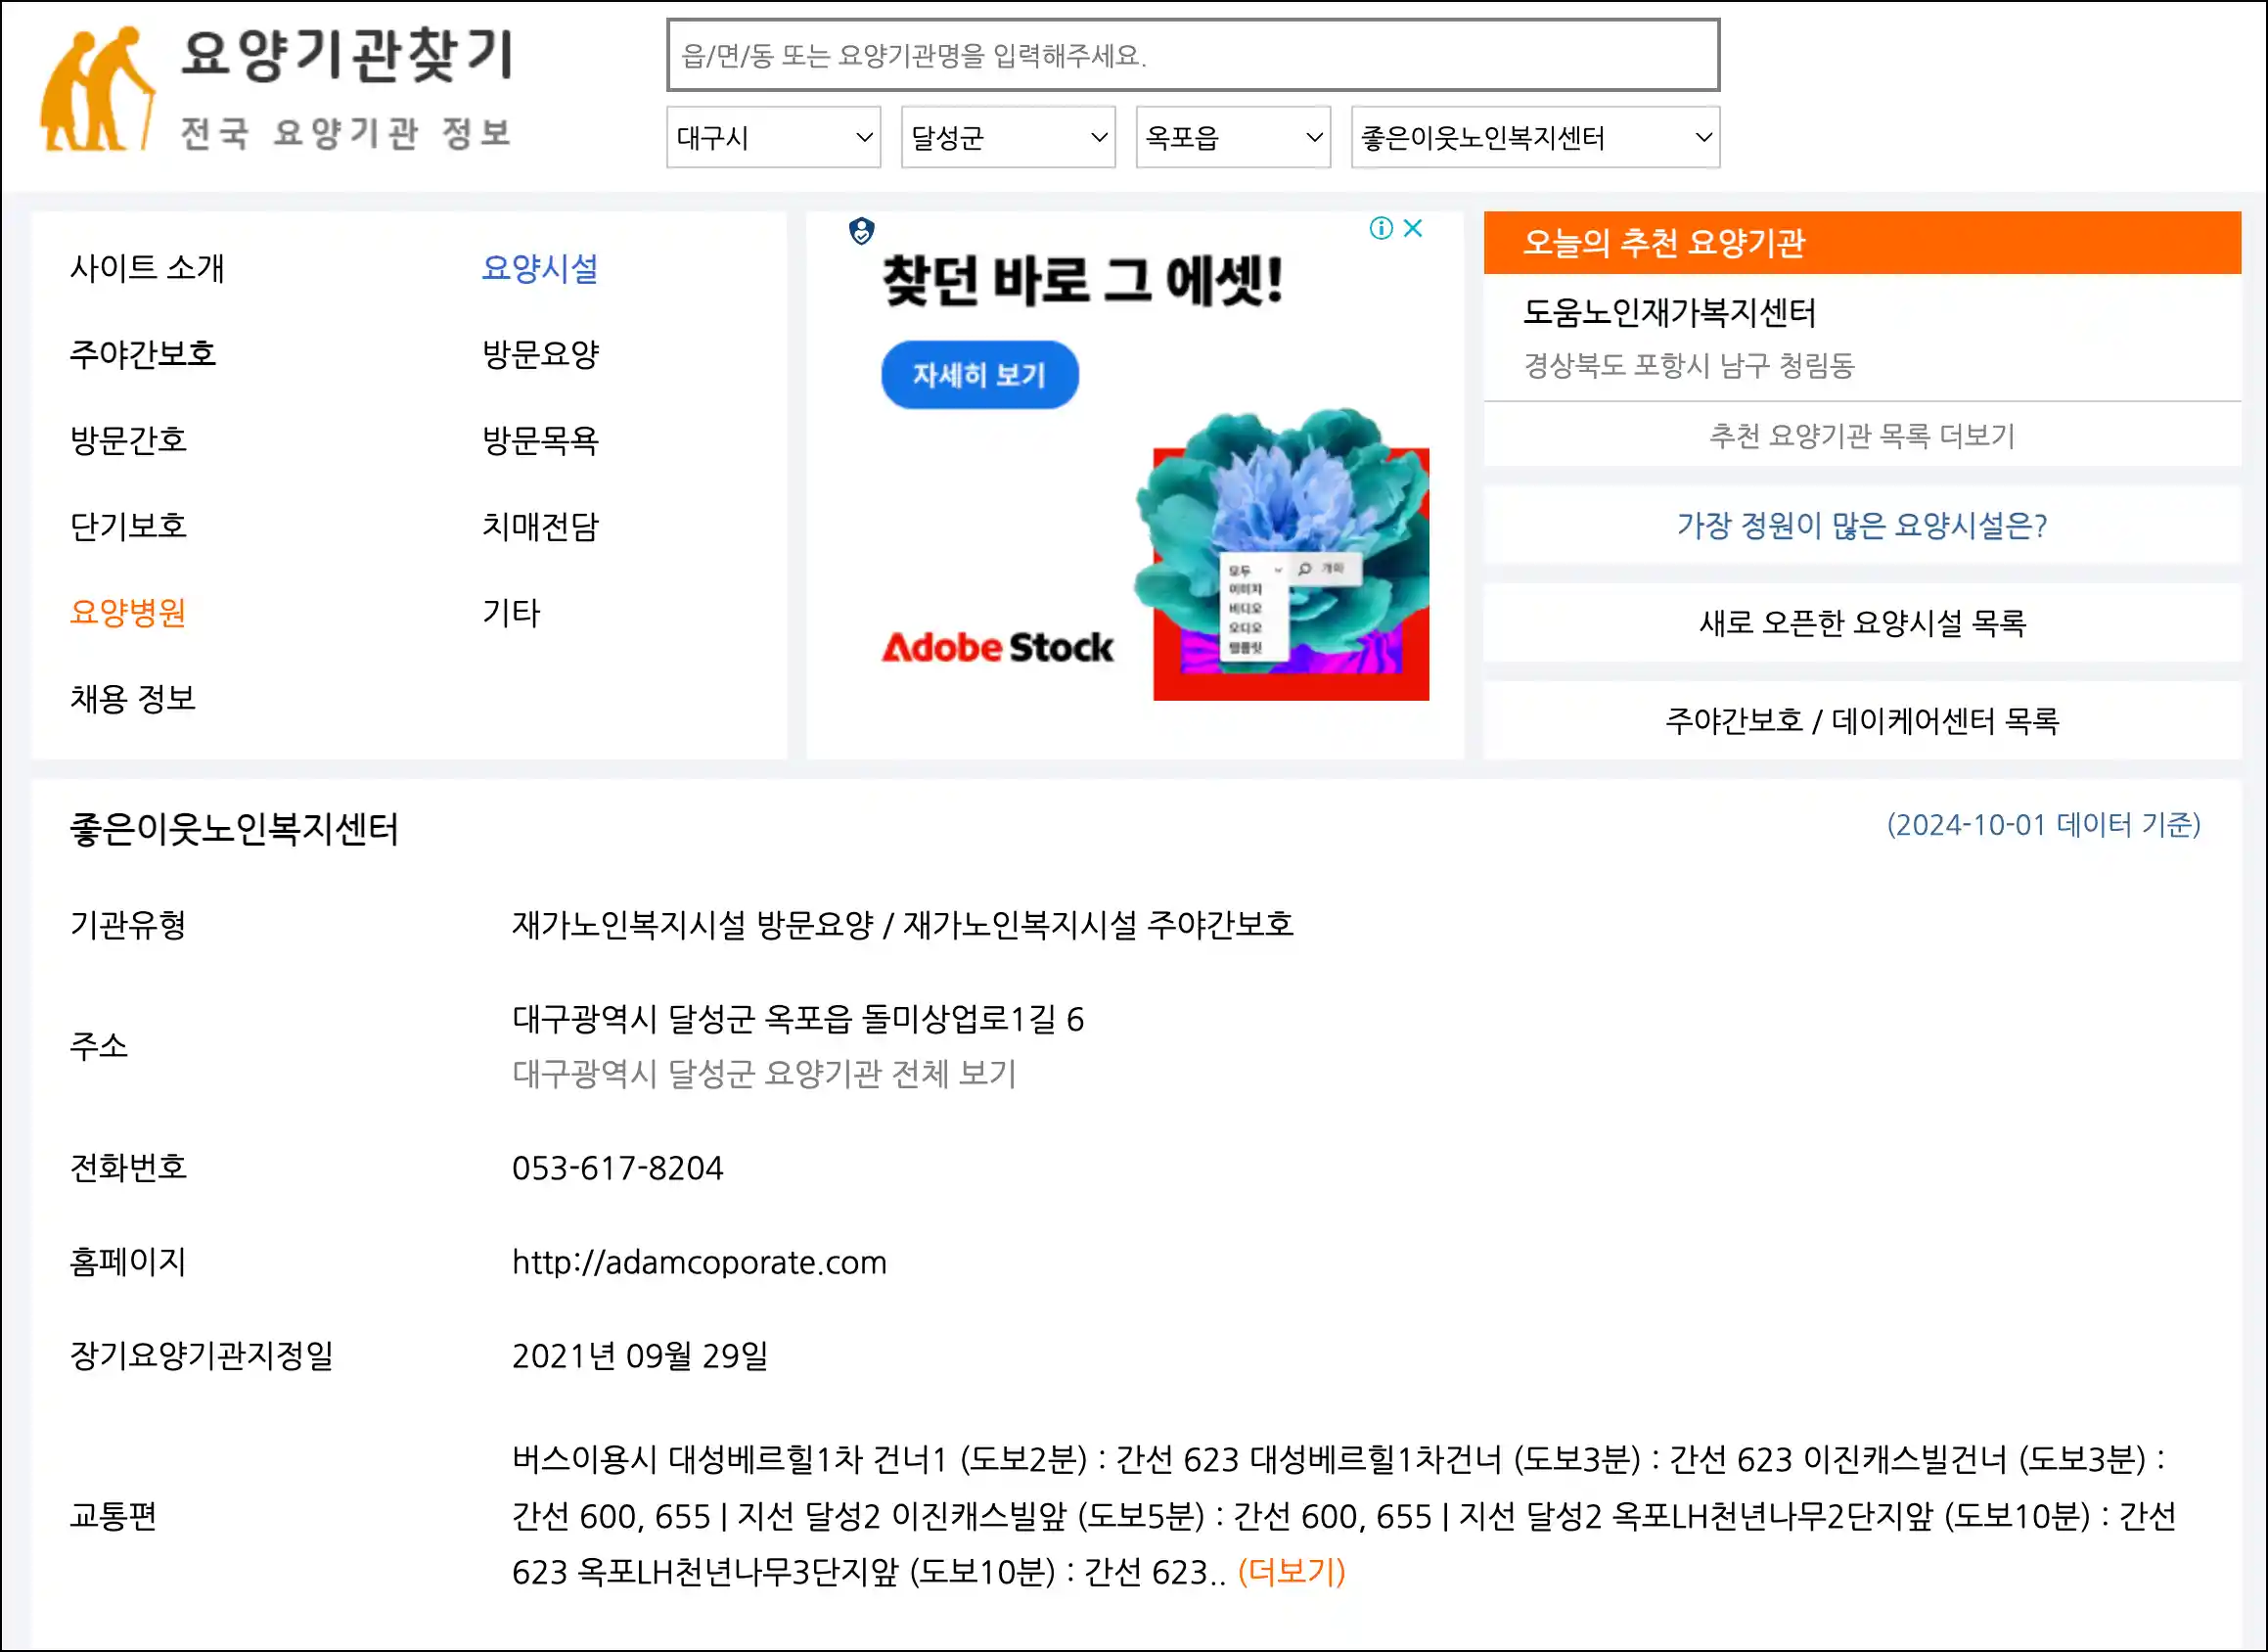Click the 경상북도 포항시 남구 청림동 address text
Viewport: 2268px width, 1652px height.
(x=1688, y=365)
